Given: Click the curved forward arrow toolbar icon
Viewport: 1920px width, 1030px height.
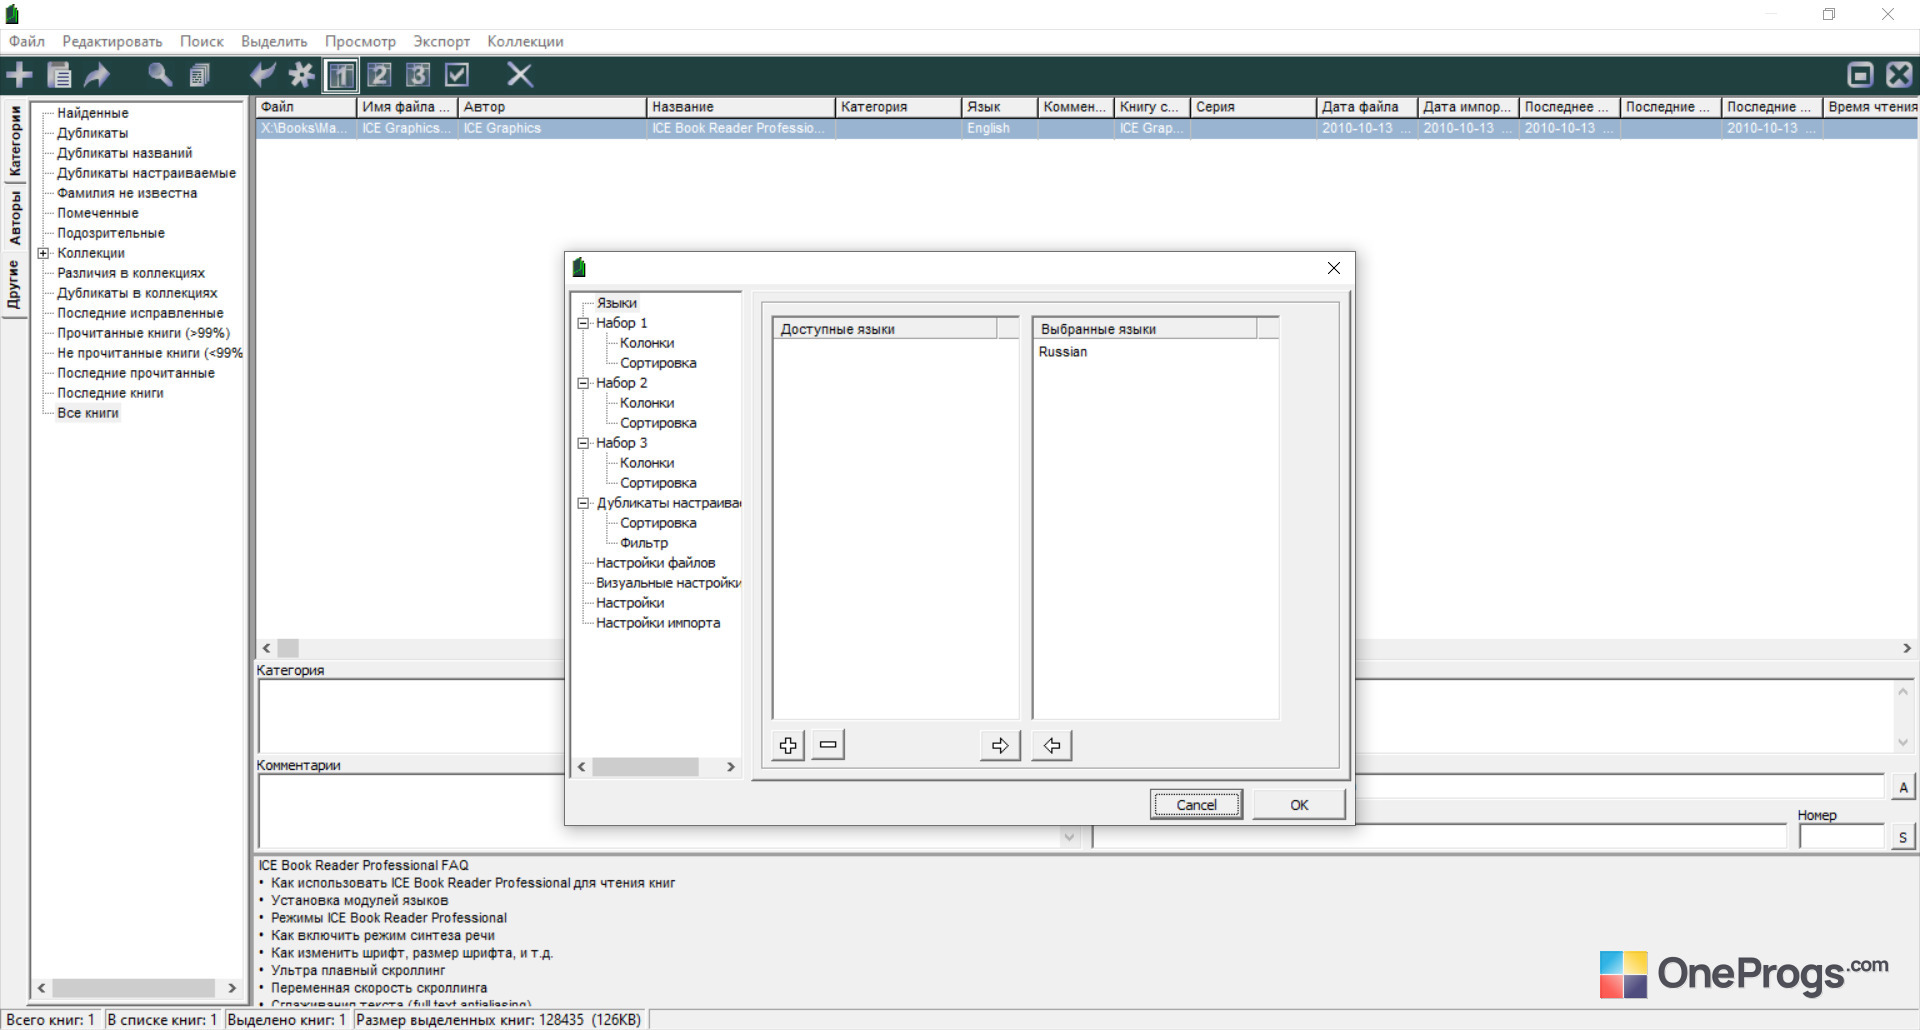Looking at the screenshot, I should (98, 75).
